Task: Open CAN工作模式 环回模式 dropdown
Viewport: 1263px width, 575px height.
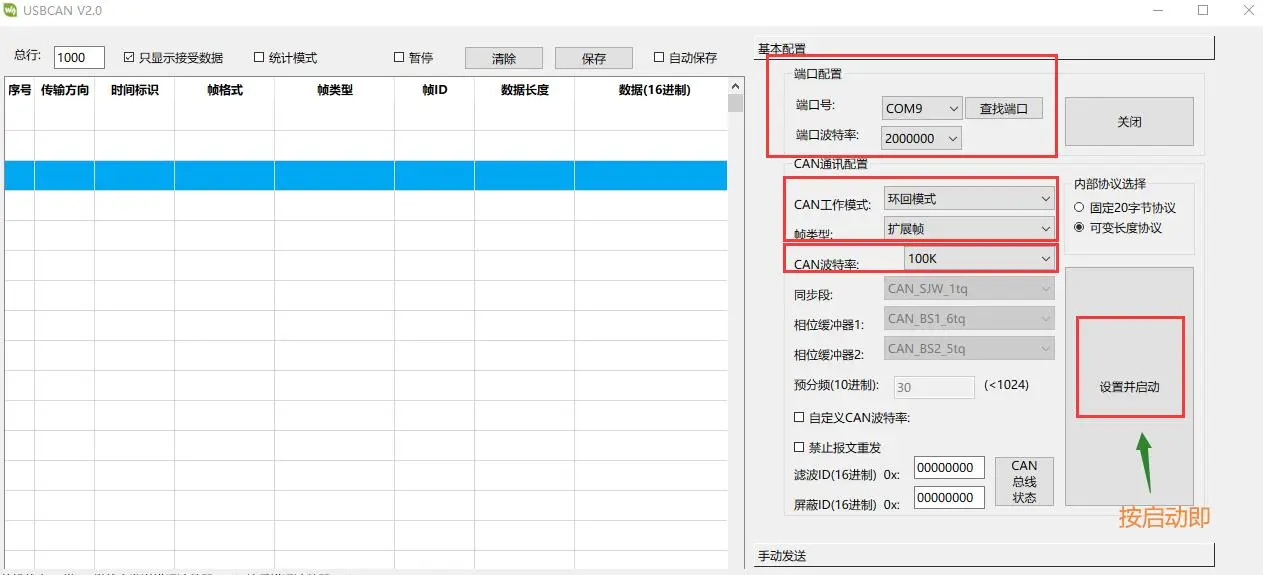Action: [x=968, y=199]
